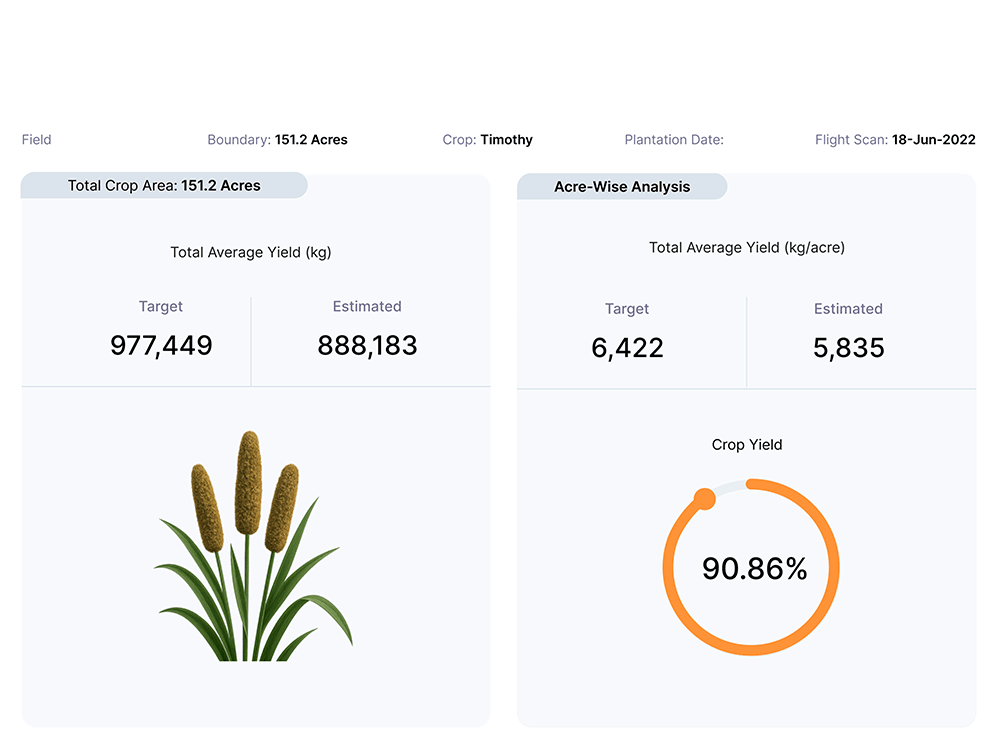Click the Boundary 151.2 Acres value
Viewport: 1000px width, 749px height.
pos(311,140)
